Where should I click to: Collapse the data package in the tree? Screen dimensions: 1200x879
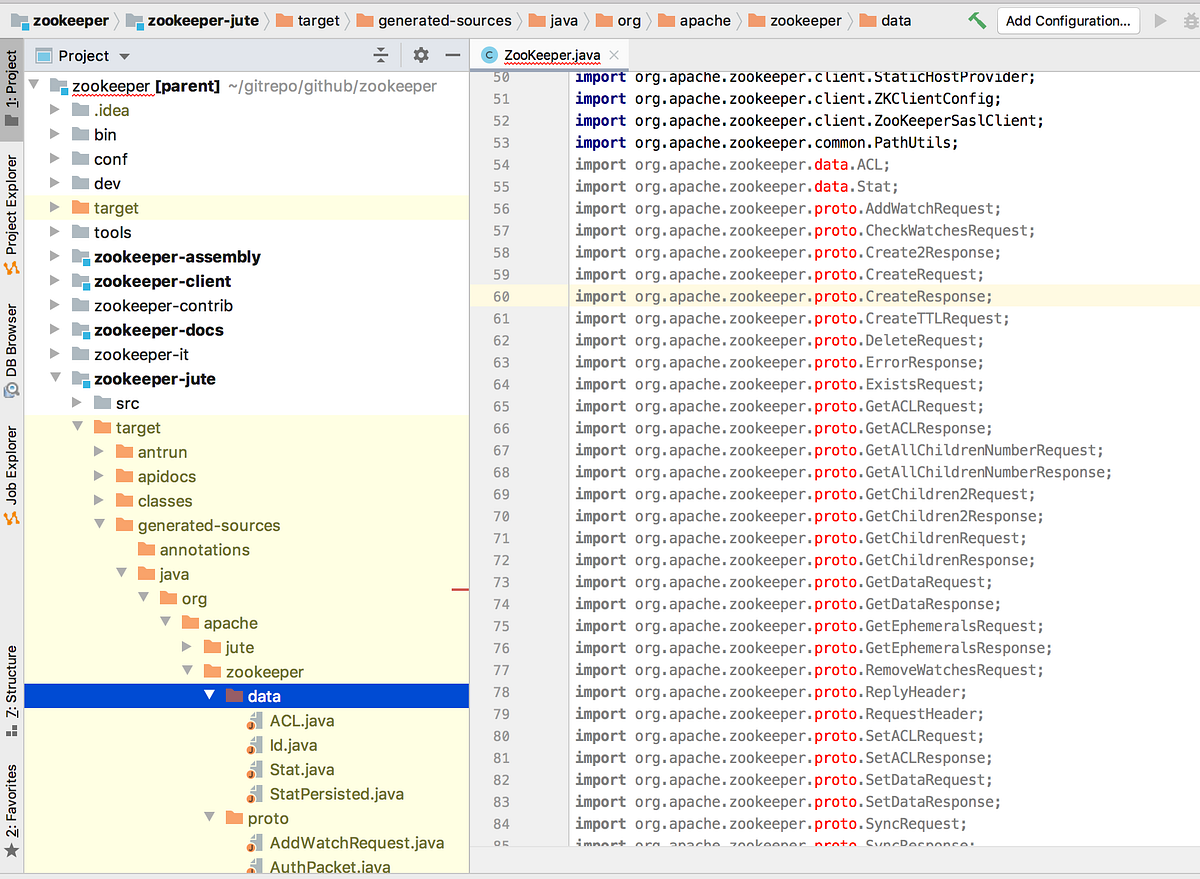tap(210, 695)
